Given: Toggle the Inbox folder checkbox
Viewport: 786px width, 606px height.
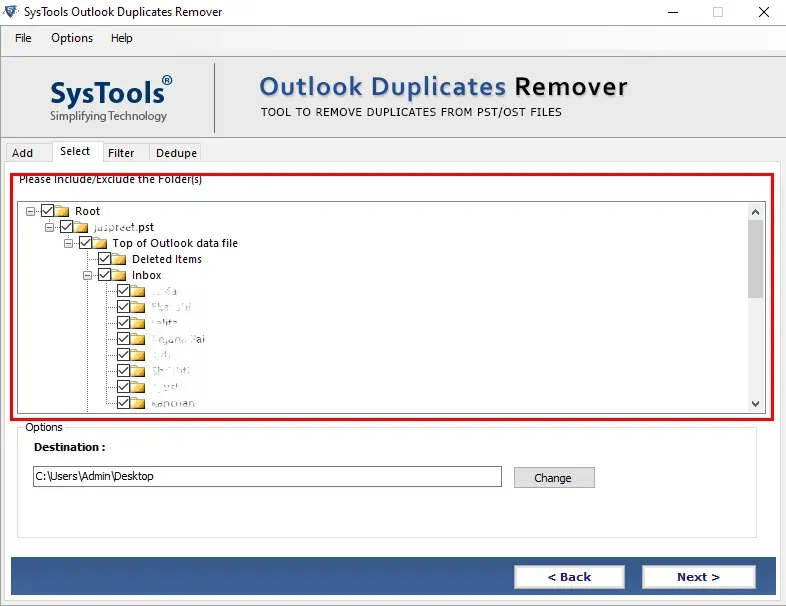Looking at the screenshot, I should tap(104, 275).
